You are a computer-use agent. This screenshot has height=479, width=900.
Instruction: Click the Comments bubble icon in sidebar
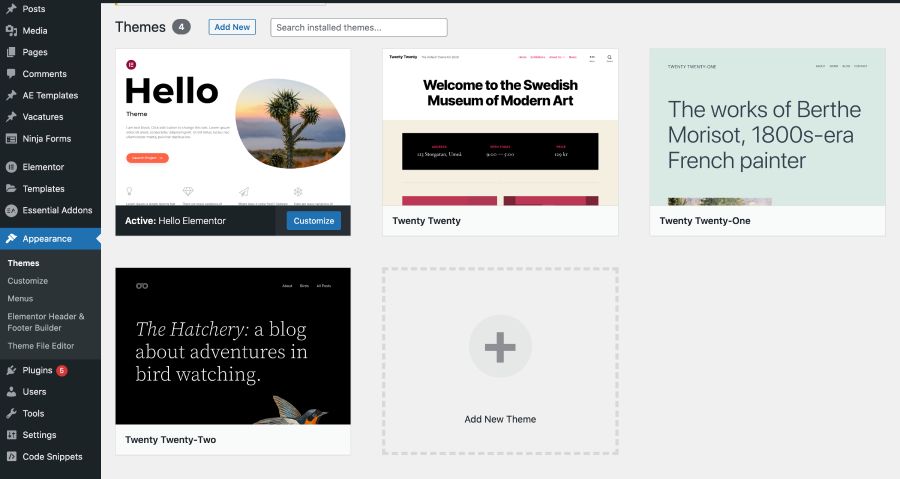click(x=11, y=73)
